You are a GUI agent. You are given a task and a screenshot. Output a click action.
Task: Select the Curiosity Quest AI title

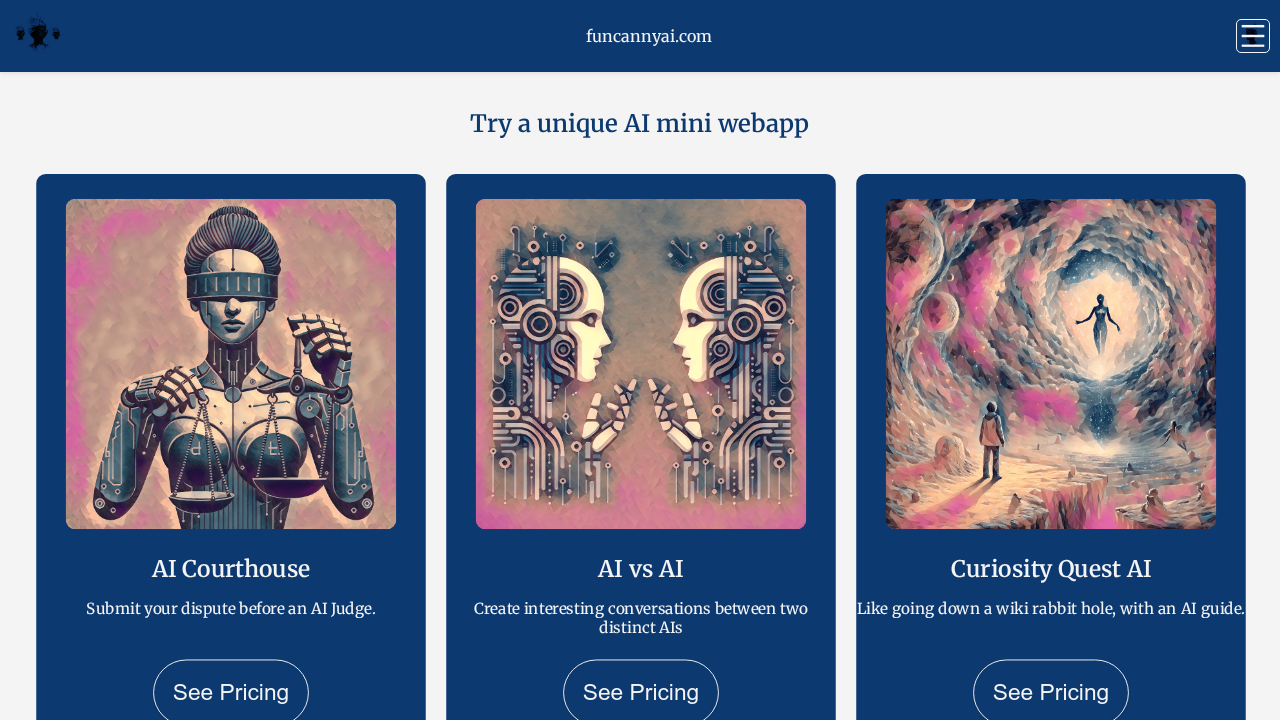[x=1051, y=569]
